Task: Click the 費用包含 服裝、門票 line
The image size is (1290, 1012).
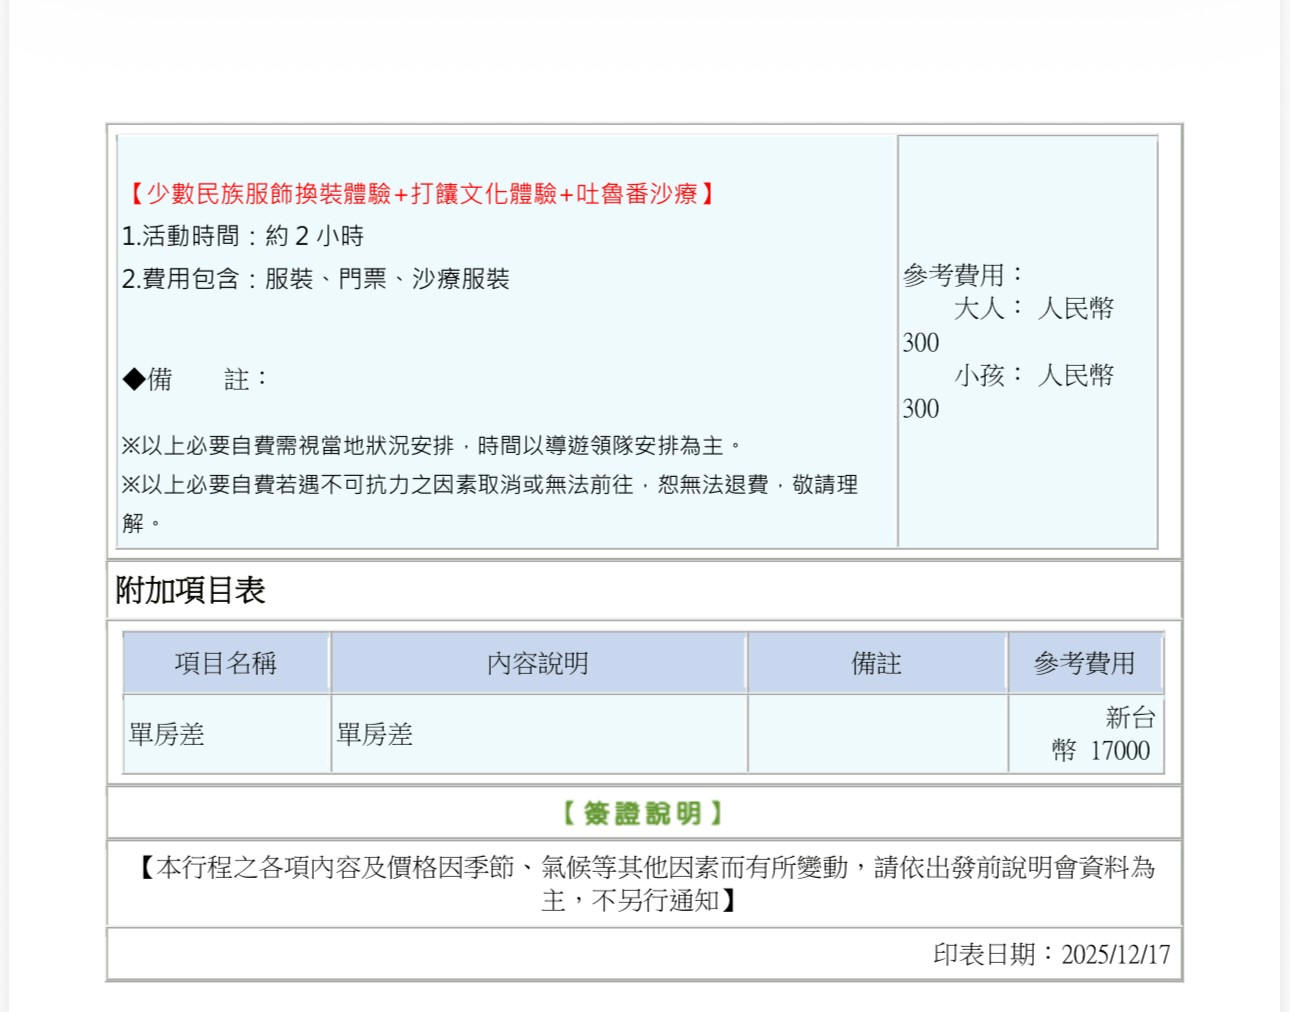Action: pos(315,279)
